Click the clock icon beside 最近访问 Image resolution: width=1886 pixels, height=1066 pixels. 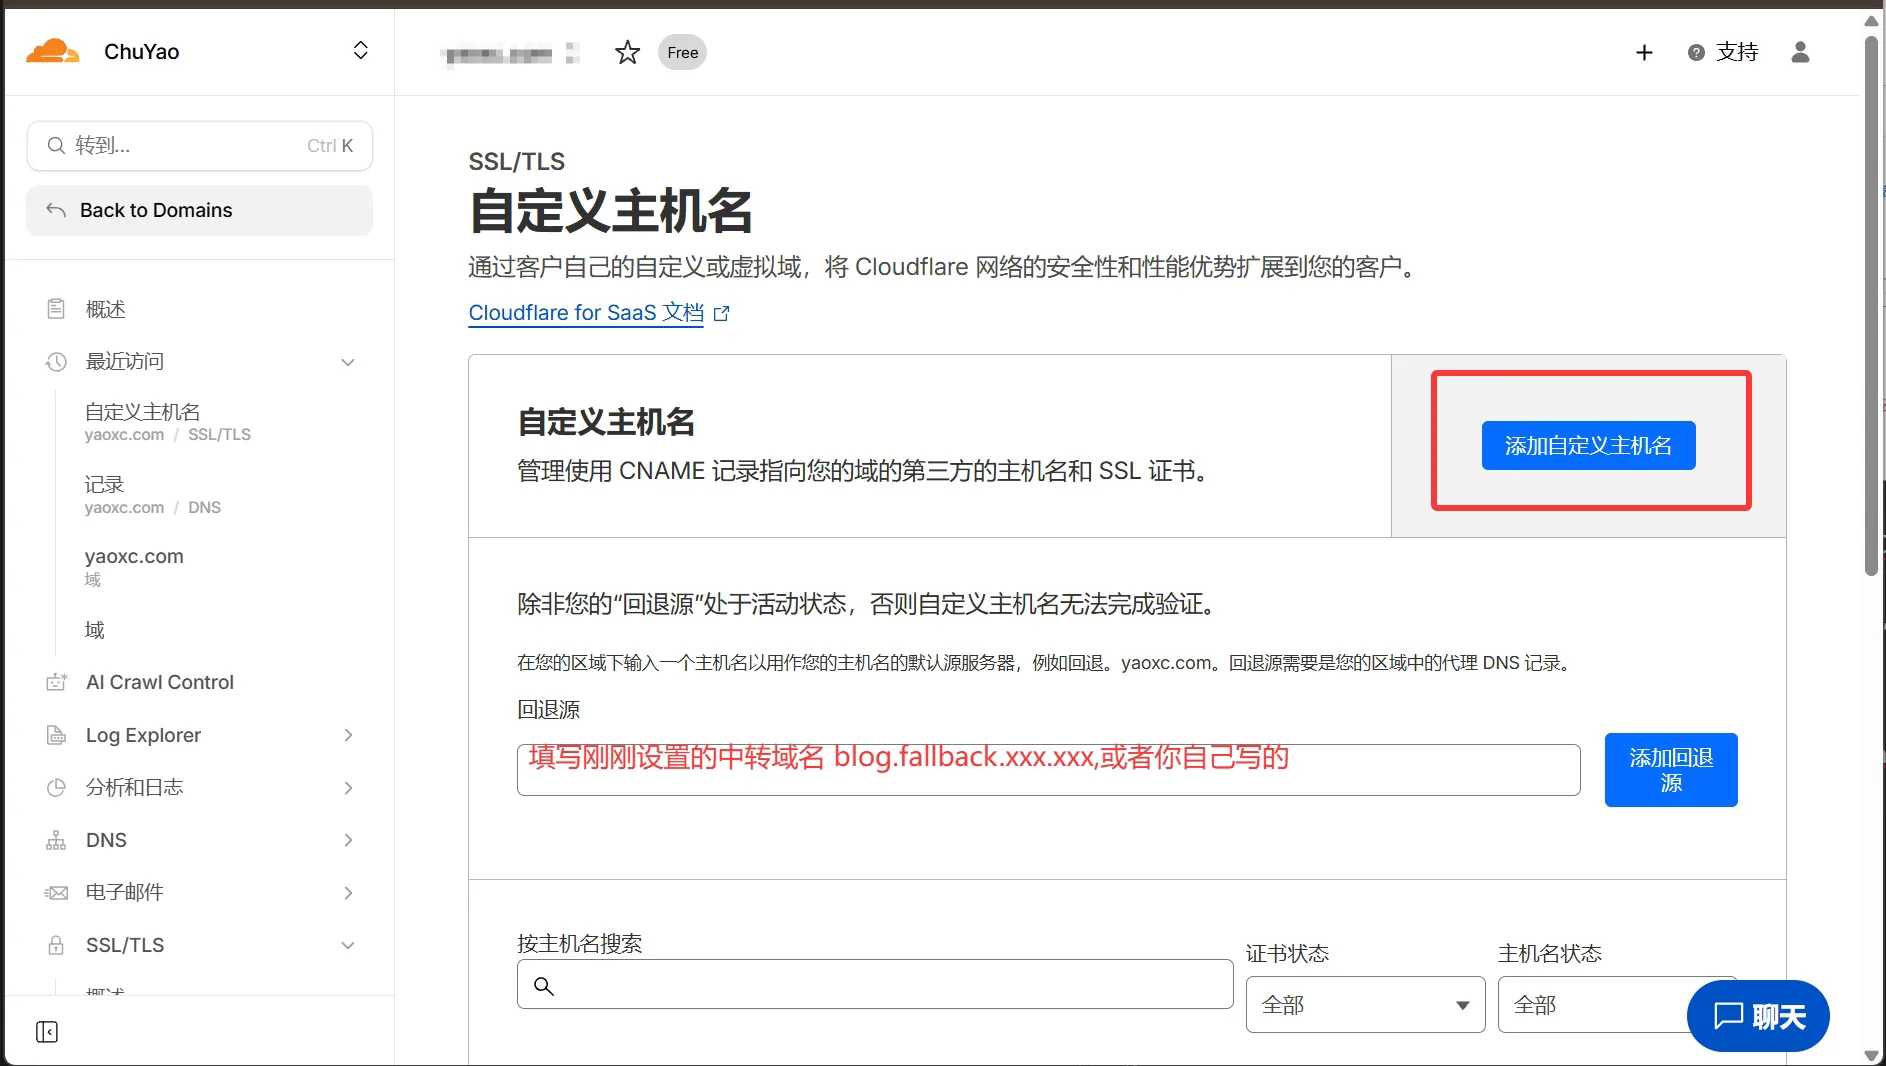[x=57, y=362]
